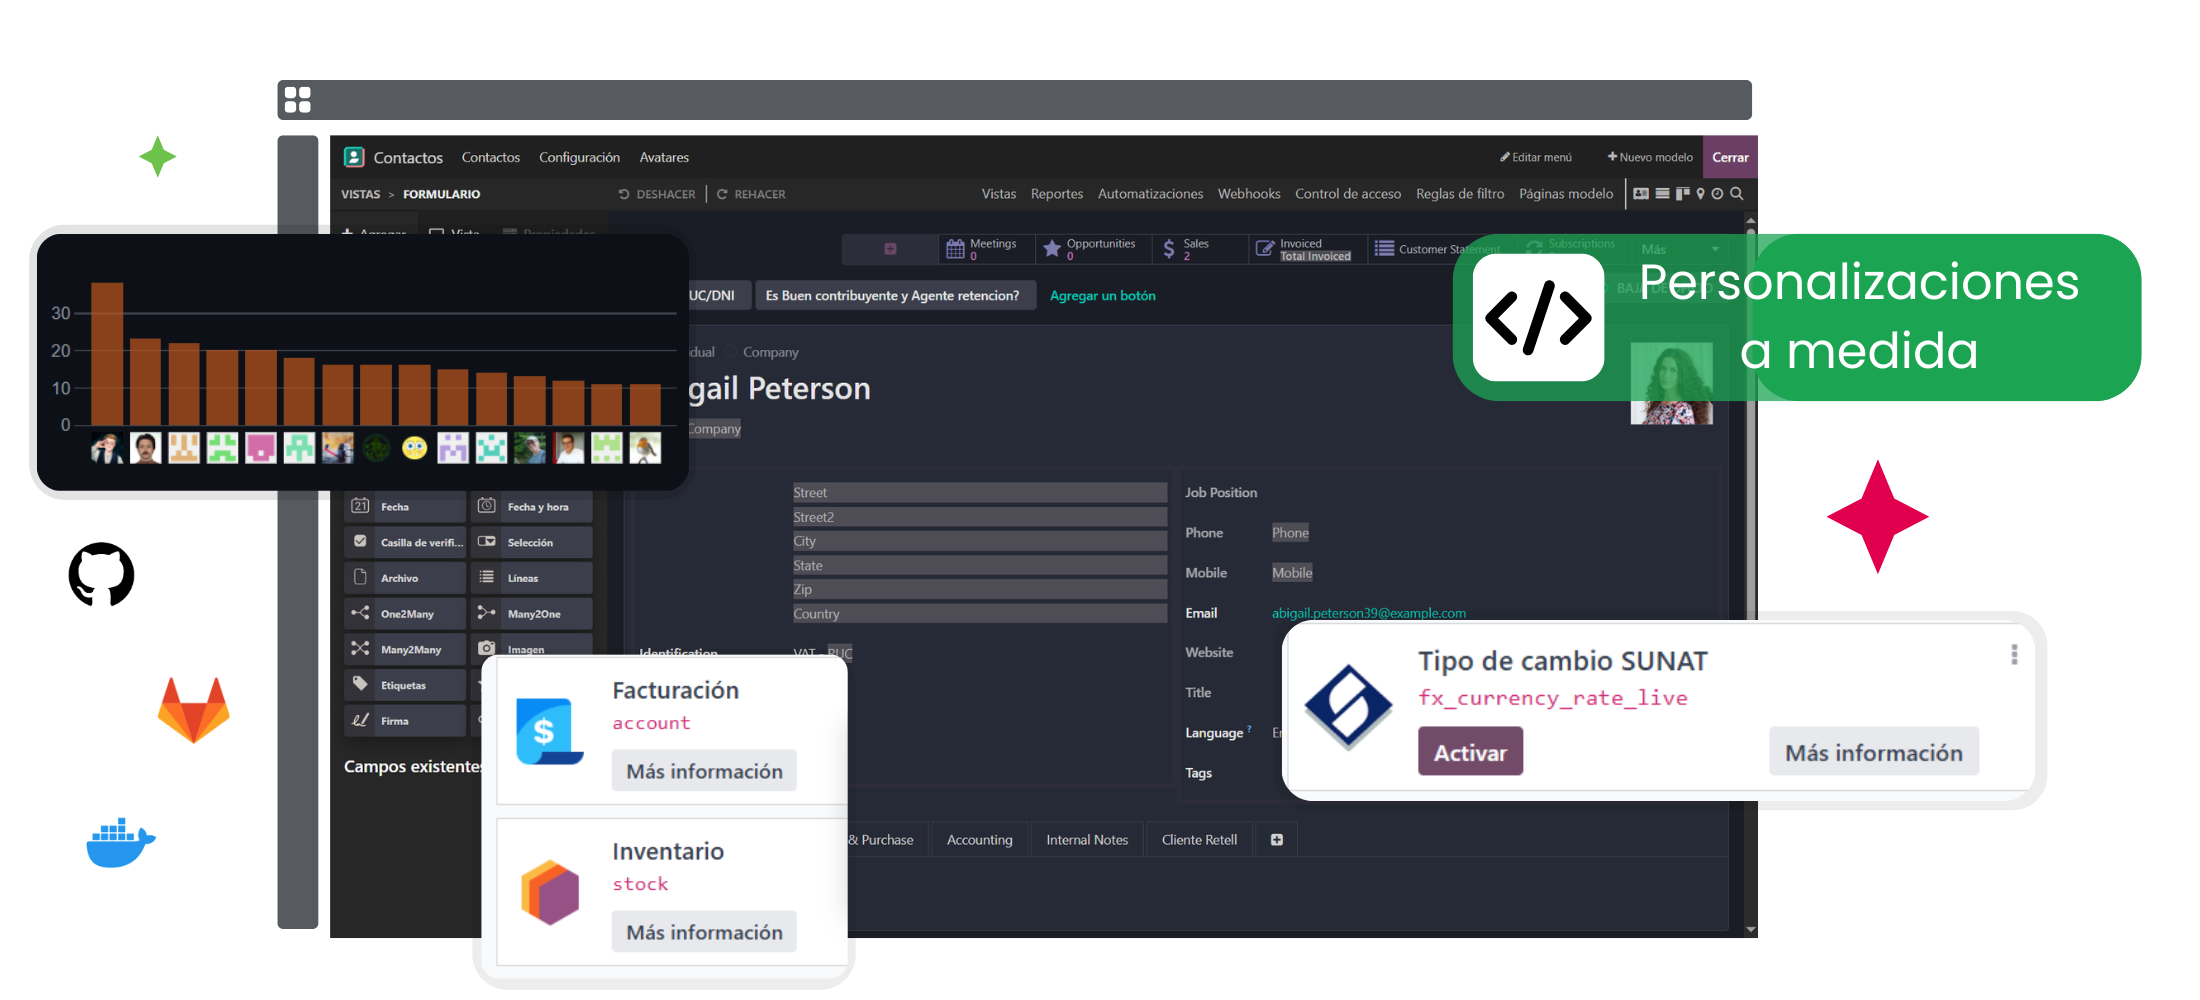The height and width of the screenshot is (1000, 2200).
Task: Click the empty plus stat button slot
Action: click(890, 249)
